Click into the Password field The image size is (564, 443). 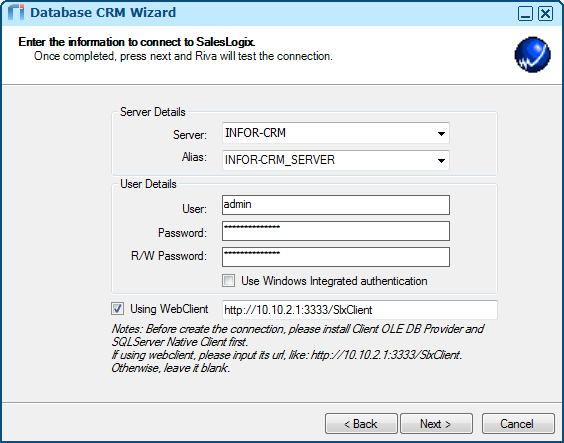click(336, 231)
